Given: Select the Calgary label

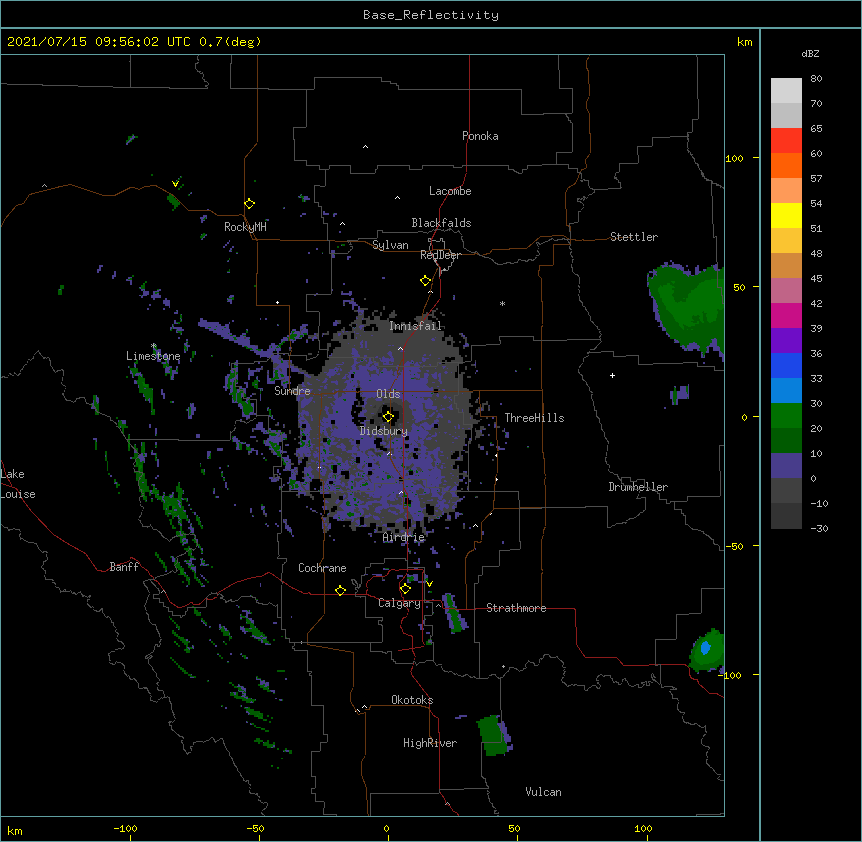Looking at the screenshot, I should pyautogui.click(x=399, y=603).
